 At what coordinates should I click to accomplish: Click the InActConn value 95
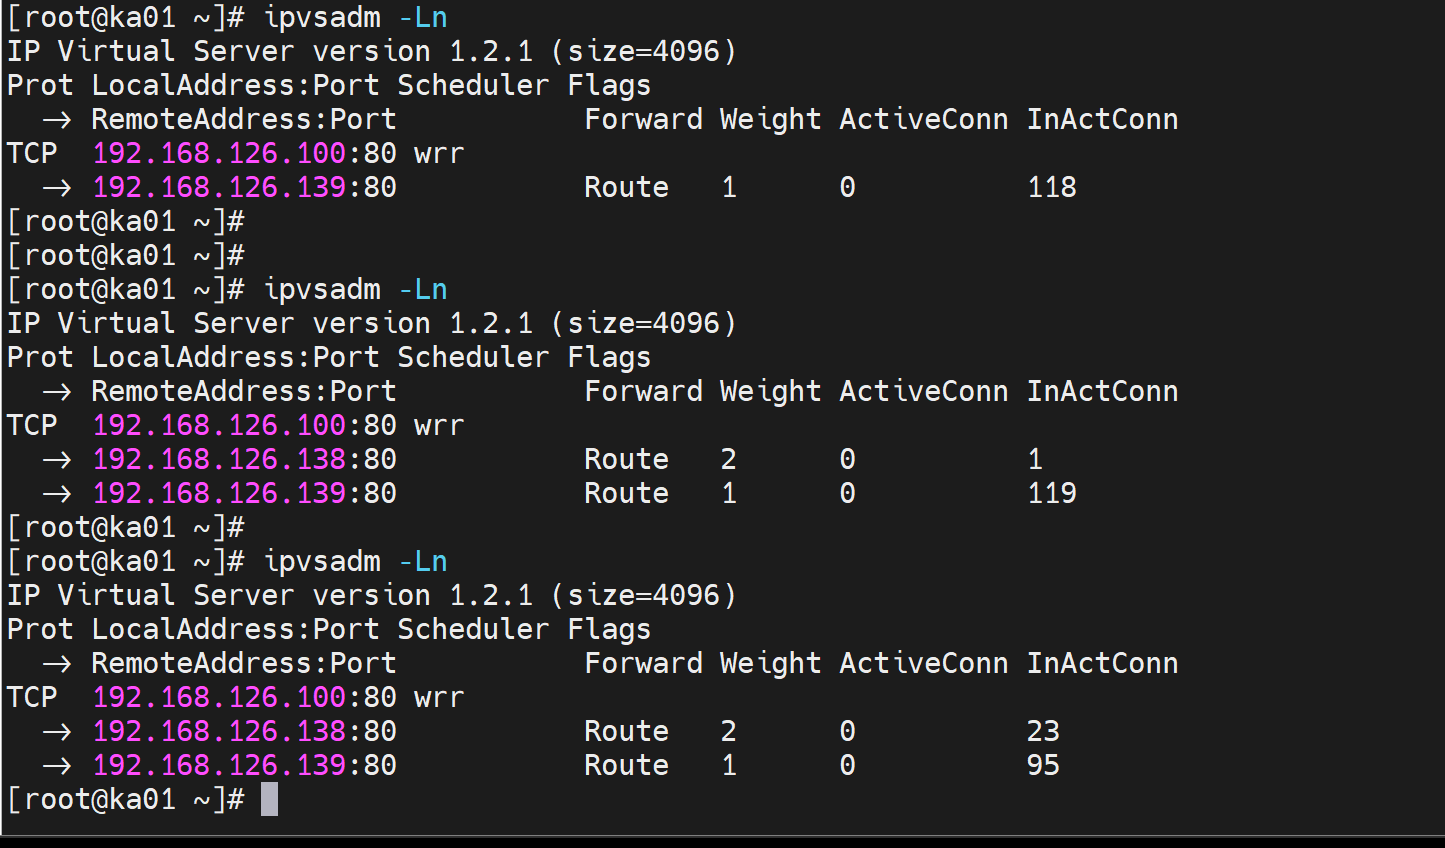point(1043,765)
